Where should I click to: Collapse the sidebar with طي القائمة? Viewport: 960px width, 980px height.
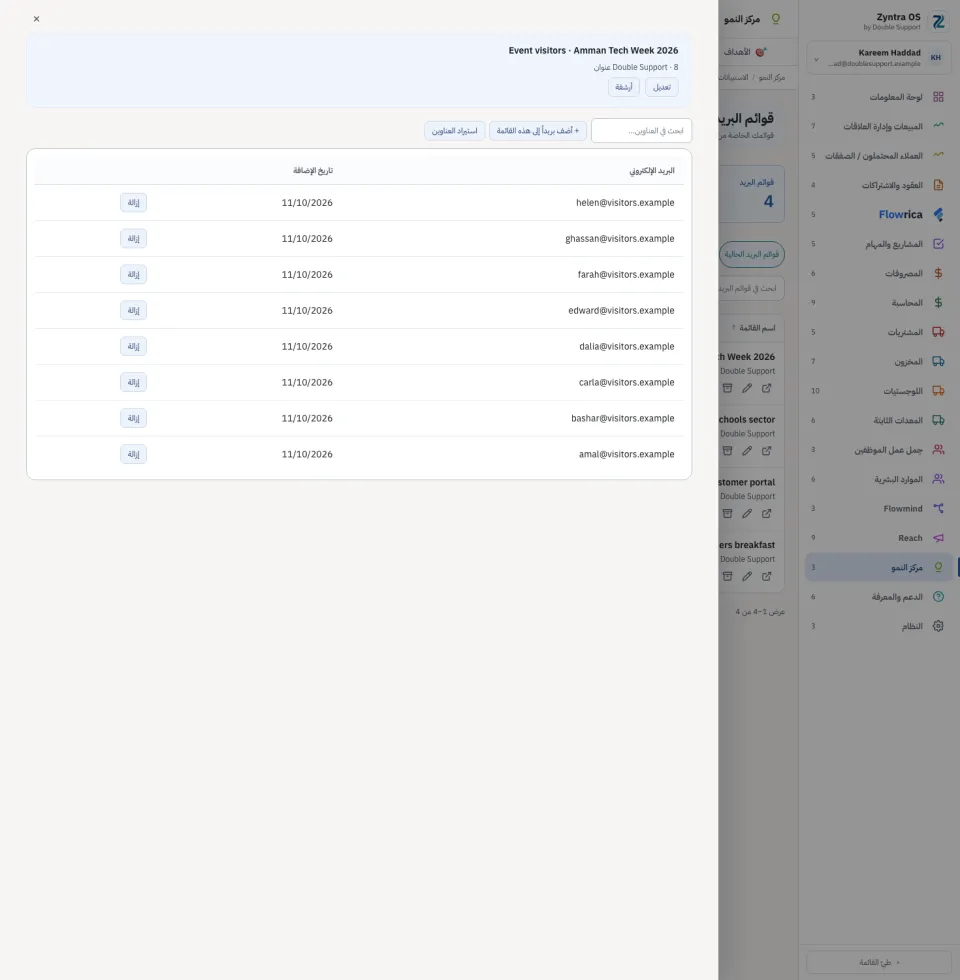[x=879, y=962]
